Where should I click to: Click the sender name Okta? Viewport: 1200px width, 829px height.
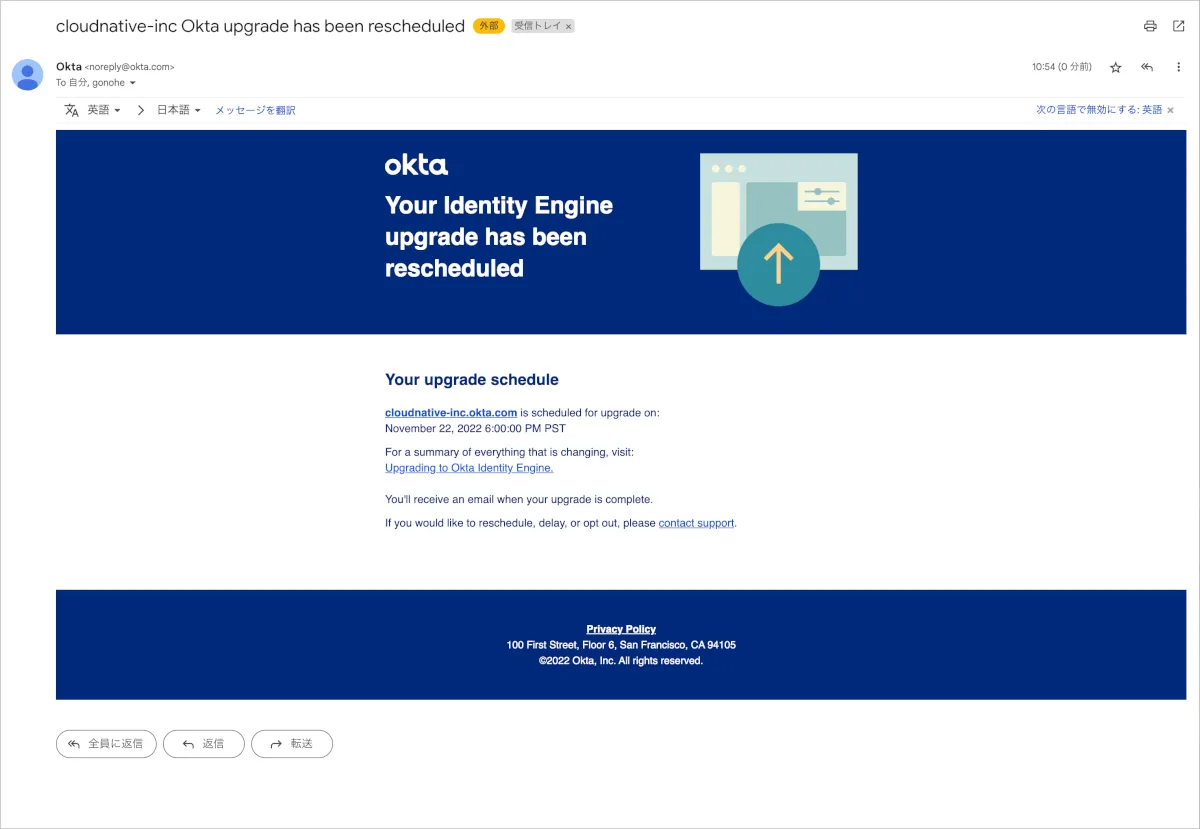[69, 67]
